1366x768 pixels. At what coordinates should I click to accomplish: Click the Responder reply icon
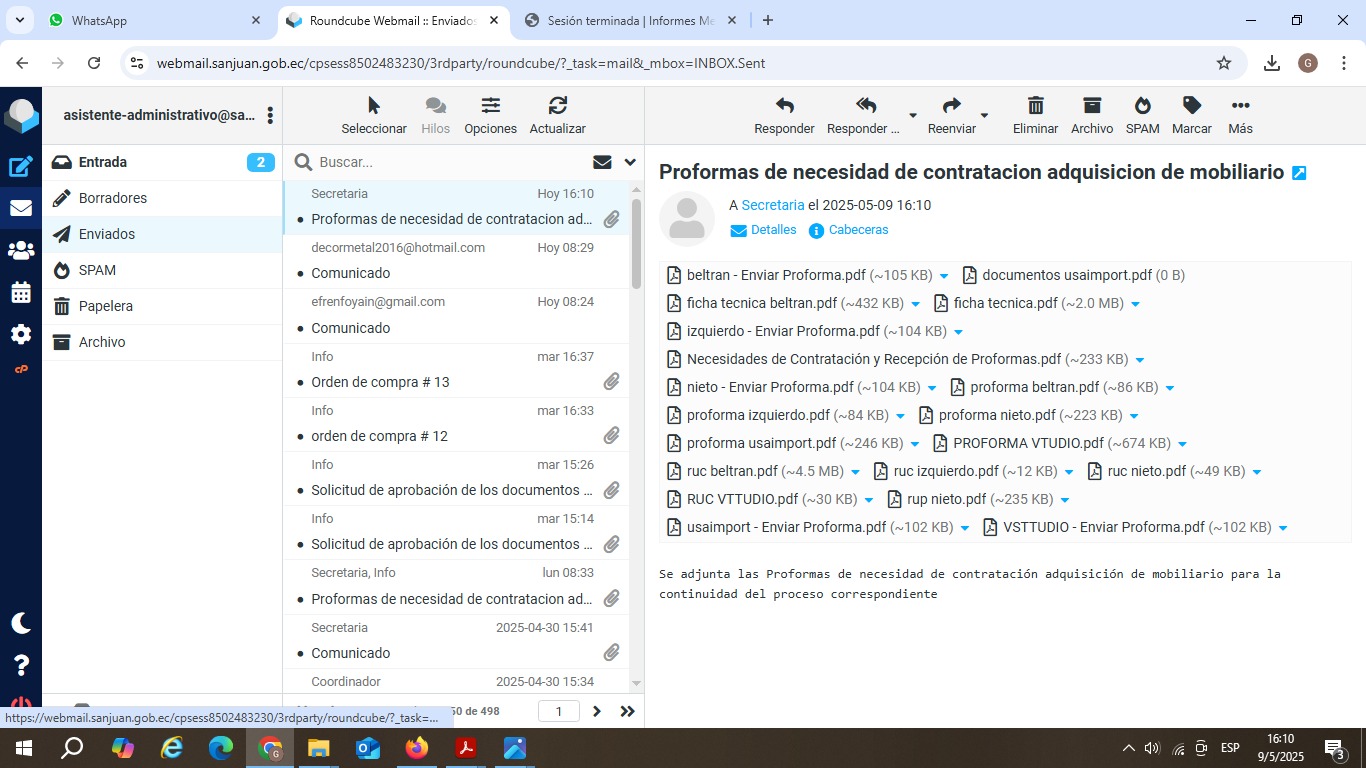click(784, 106)
